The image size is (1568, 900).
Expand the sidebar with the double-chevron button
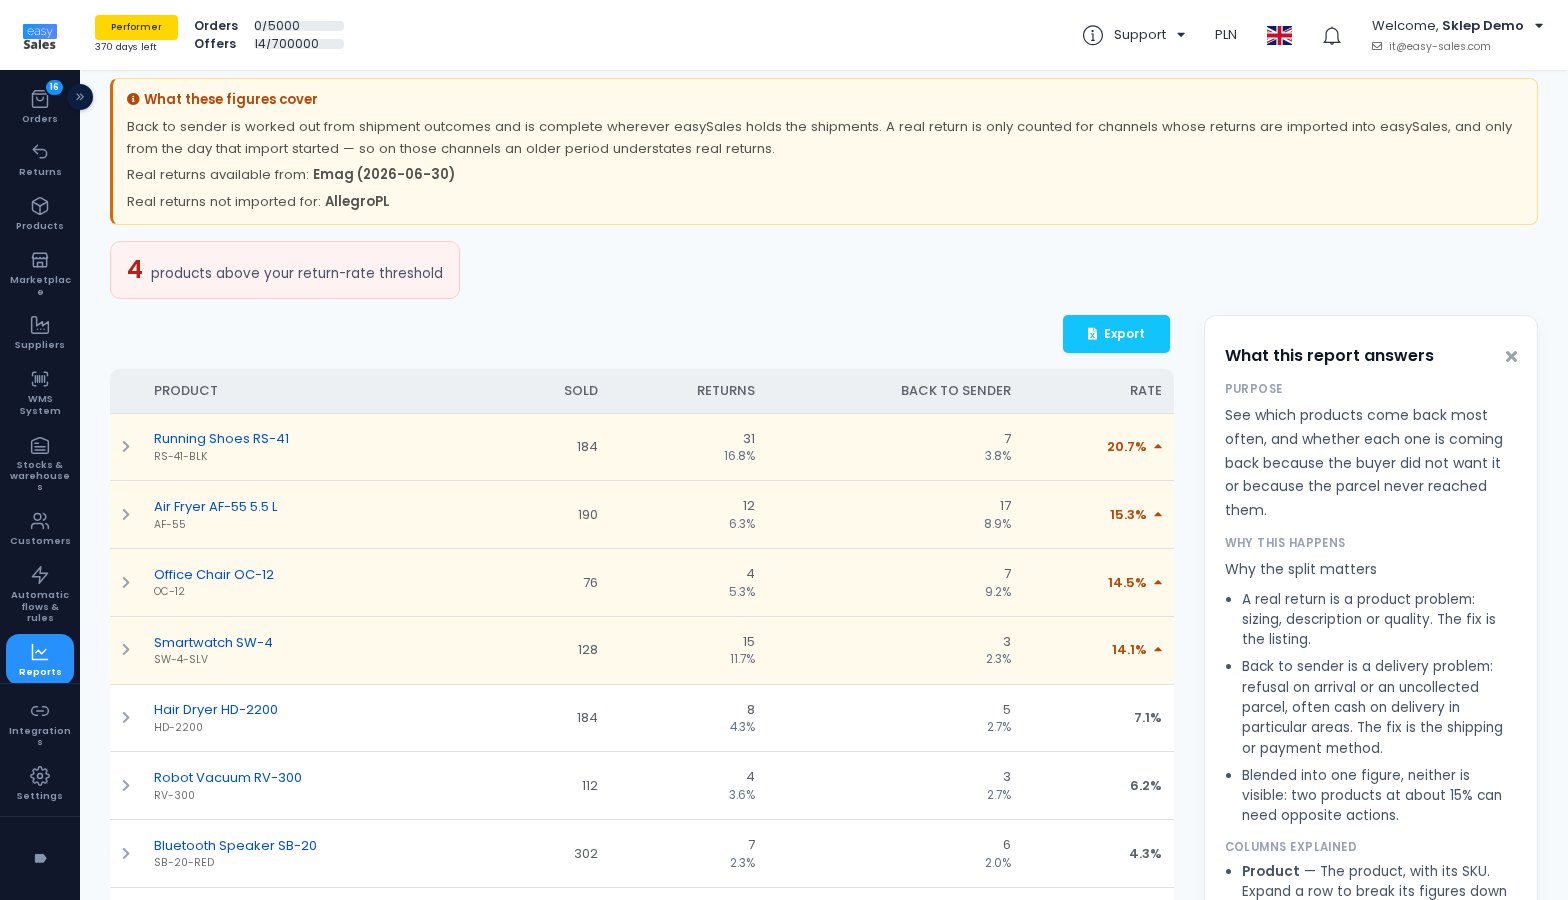(x=80, y=97)
